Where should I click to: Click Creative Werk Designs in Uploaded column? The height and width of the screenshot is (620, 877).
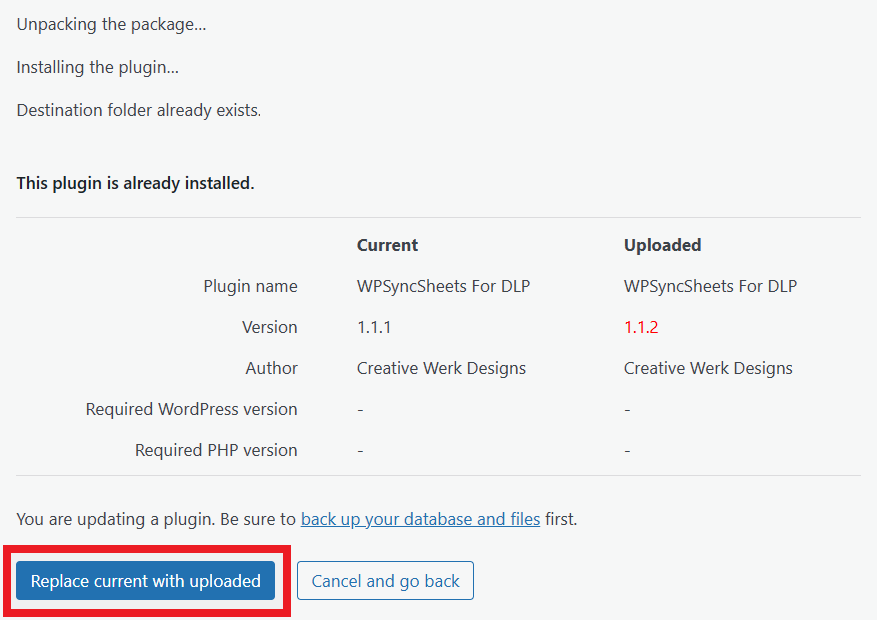pyautogui.click(x=708, y=368)
